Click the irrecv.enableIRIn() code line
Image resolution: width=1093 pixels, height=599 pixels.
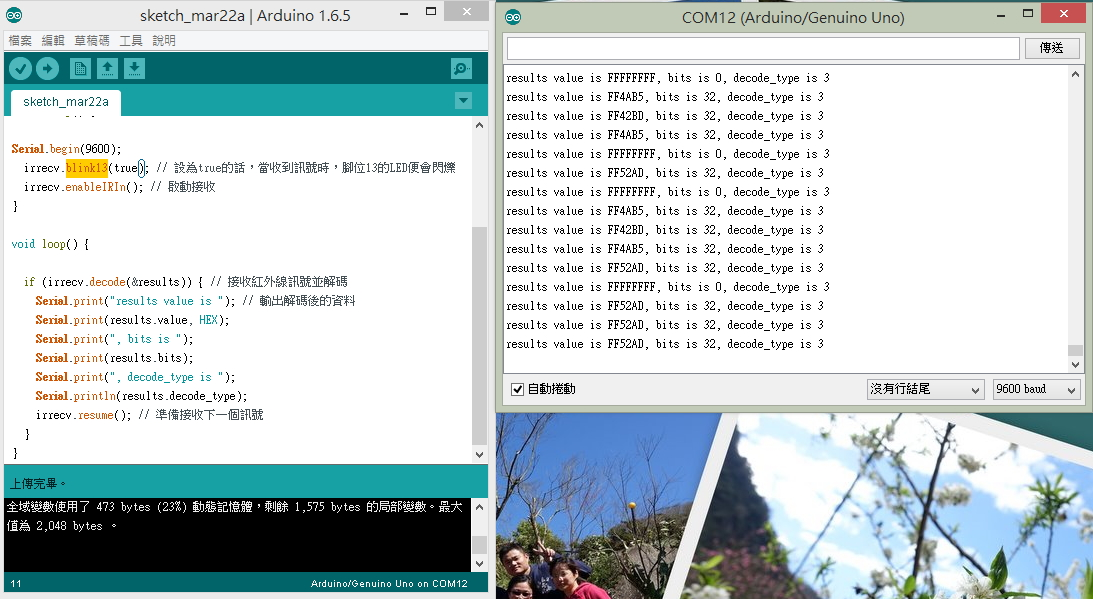coord(119,187)
